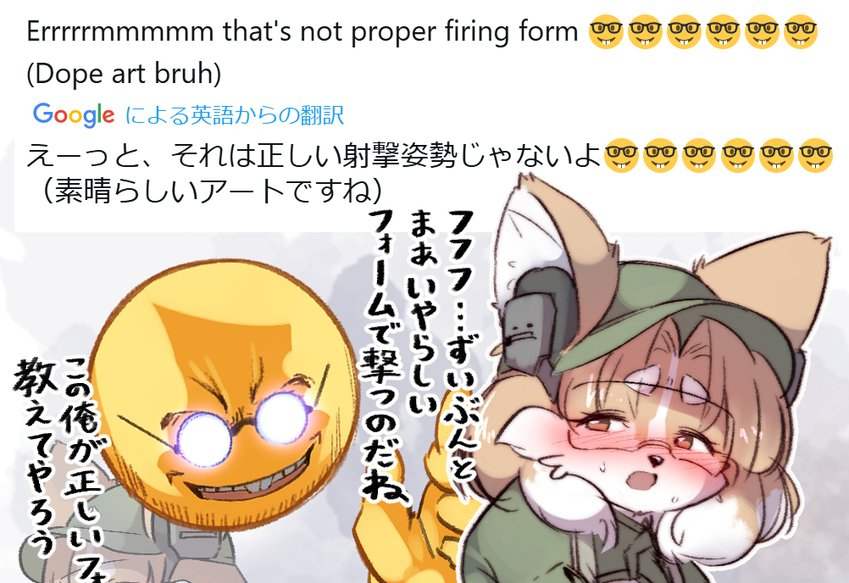The image size is (849, 583).
Task: Click the first nerd emoji in English text
Action: pos(606,32)
